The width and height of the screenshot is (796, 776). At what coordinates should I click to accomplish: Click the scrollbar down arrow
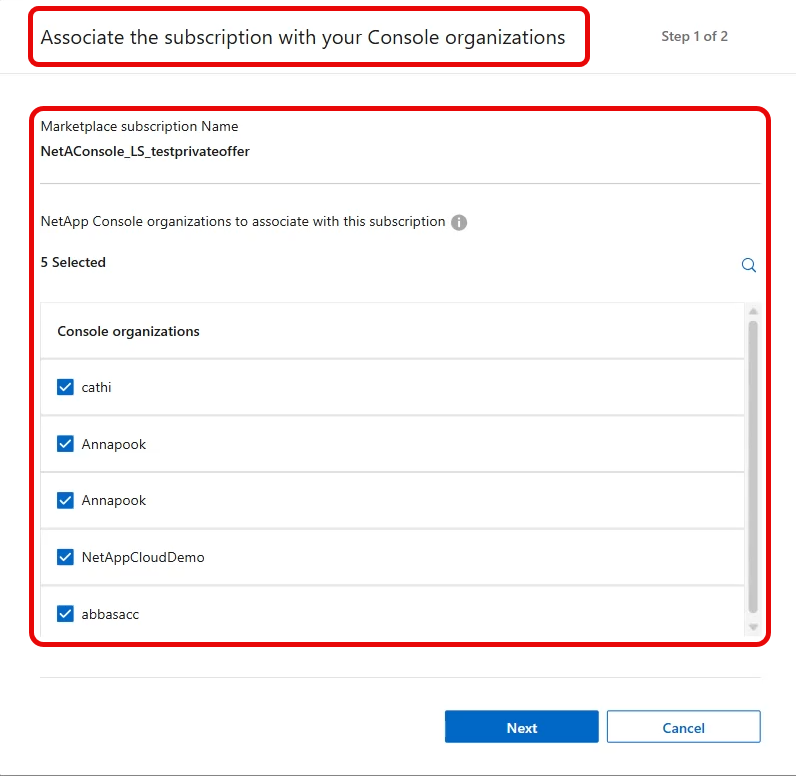point(753,627)
